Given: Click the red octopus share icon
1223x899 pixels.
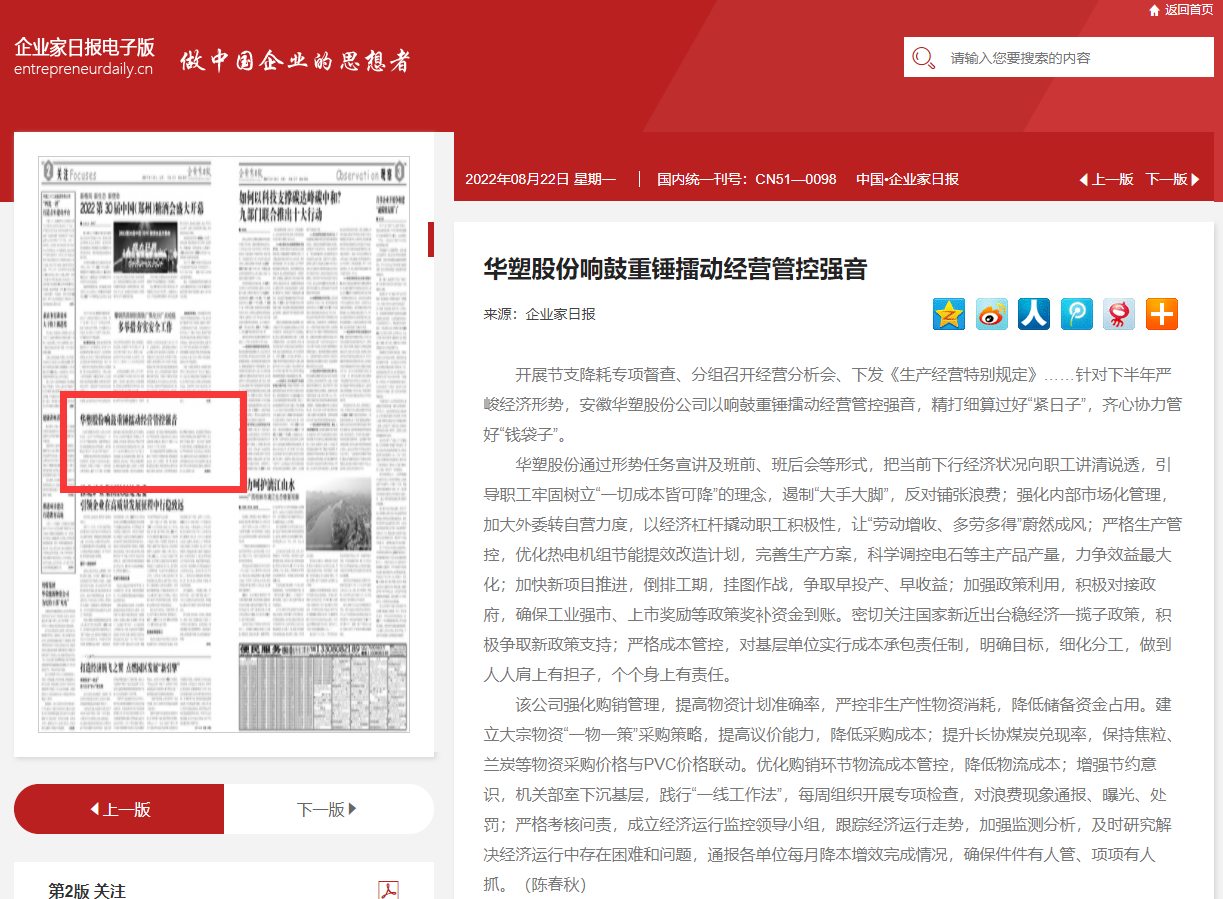Looking at the screenshot, I should pos(1118,314).
